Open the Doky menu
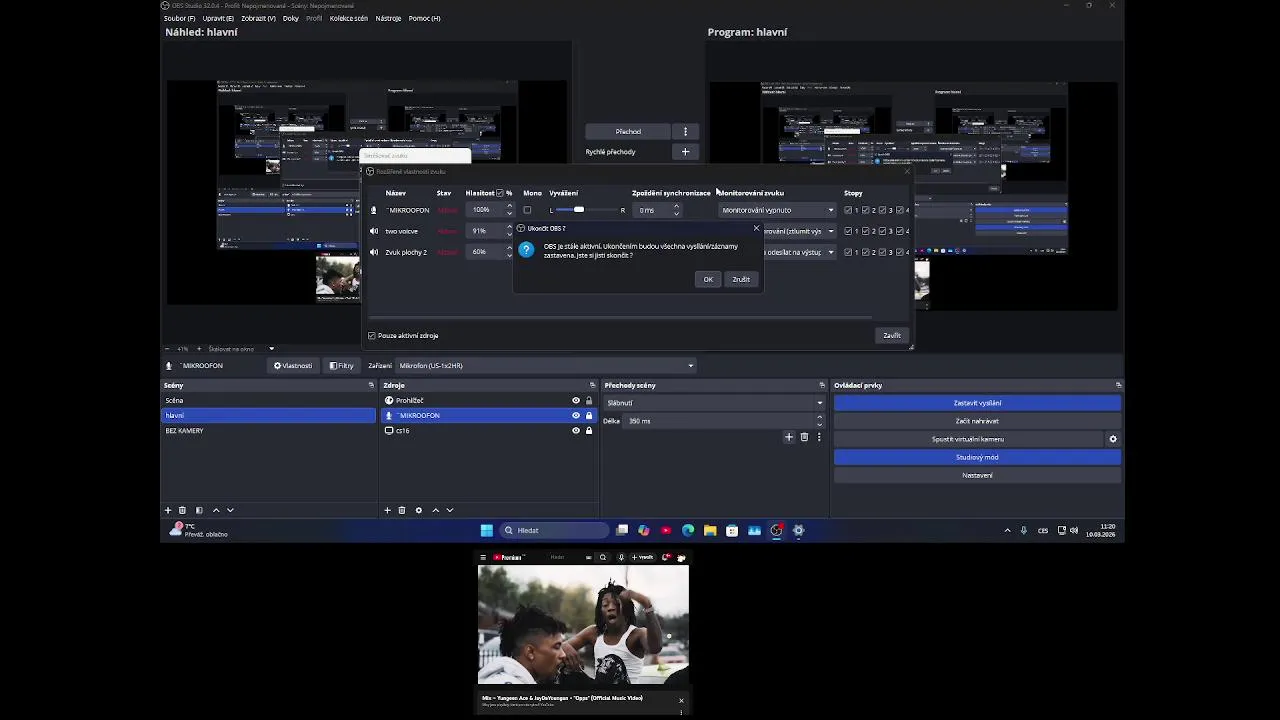The width and height of the screenshot is (1280, 720). tap(291, 18)
